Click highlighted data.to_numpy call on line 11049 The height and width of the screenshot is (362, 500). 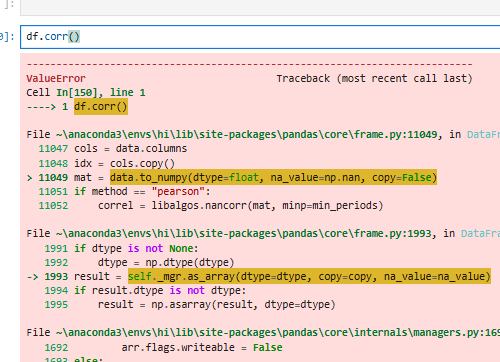[273, 177]
